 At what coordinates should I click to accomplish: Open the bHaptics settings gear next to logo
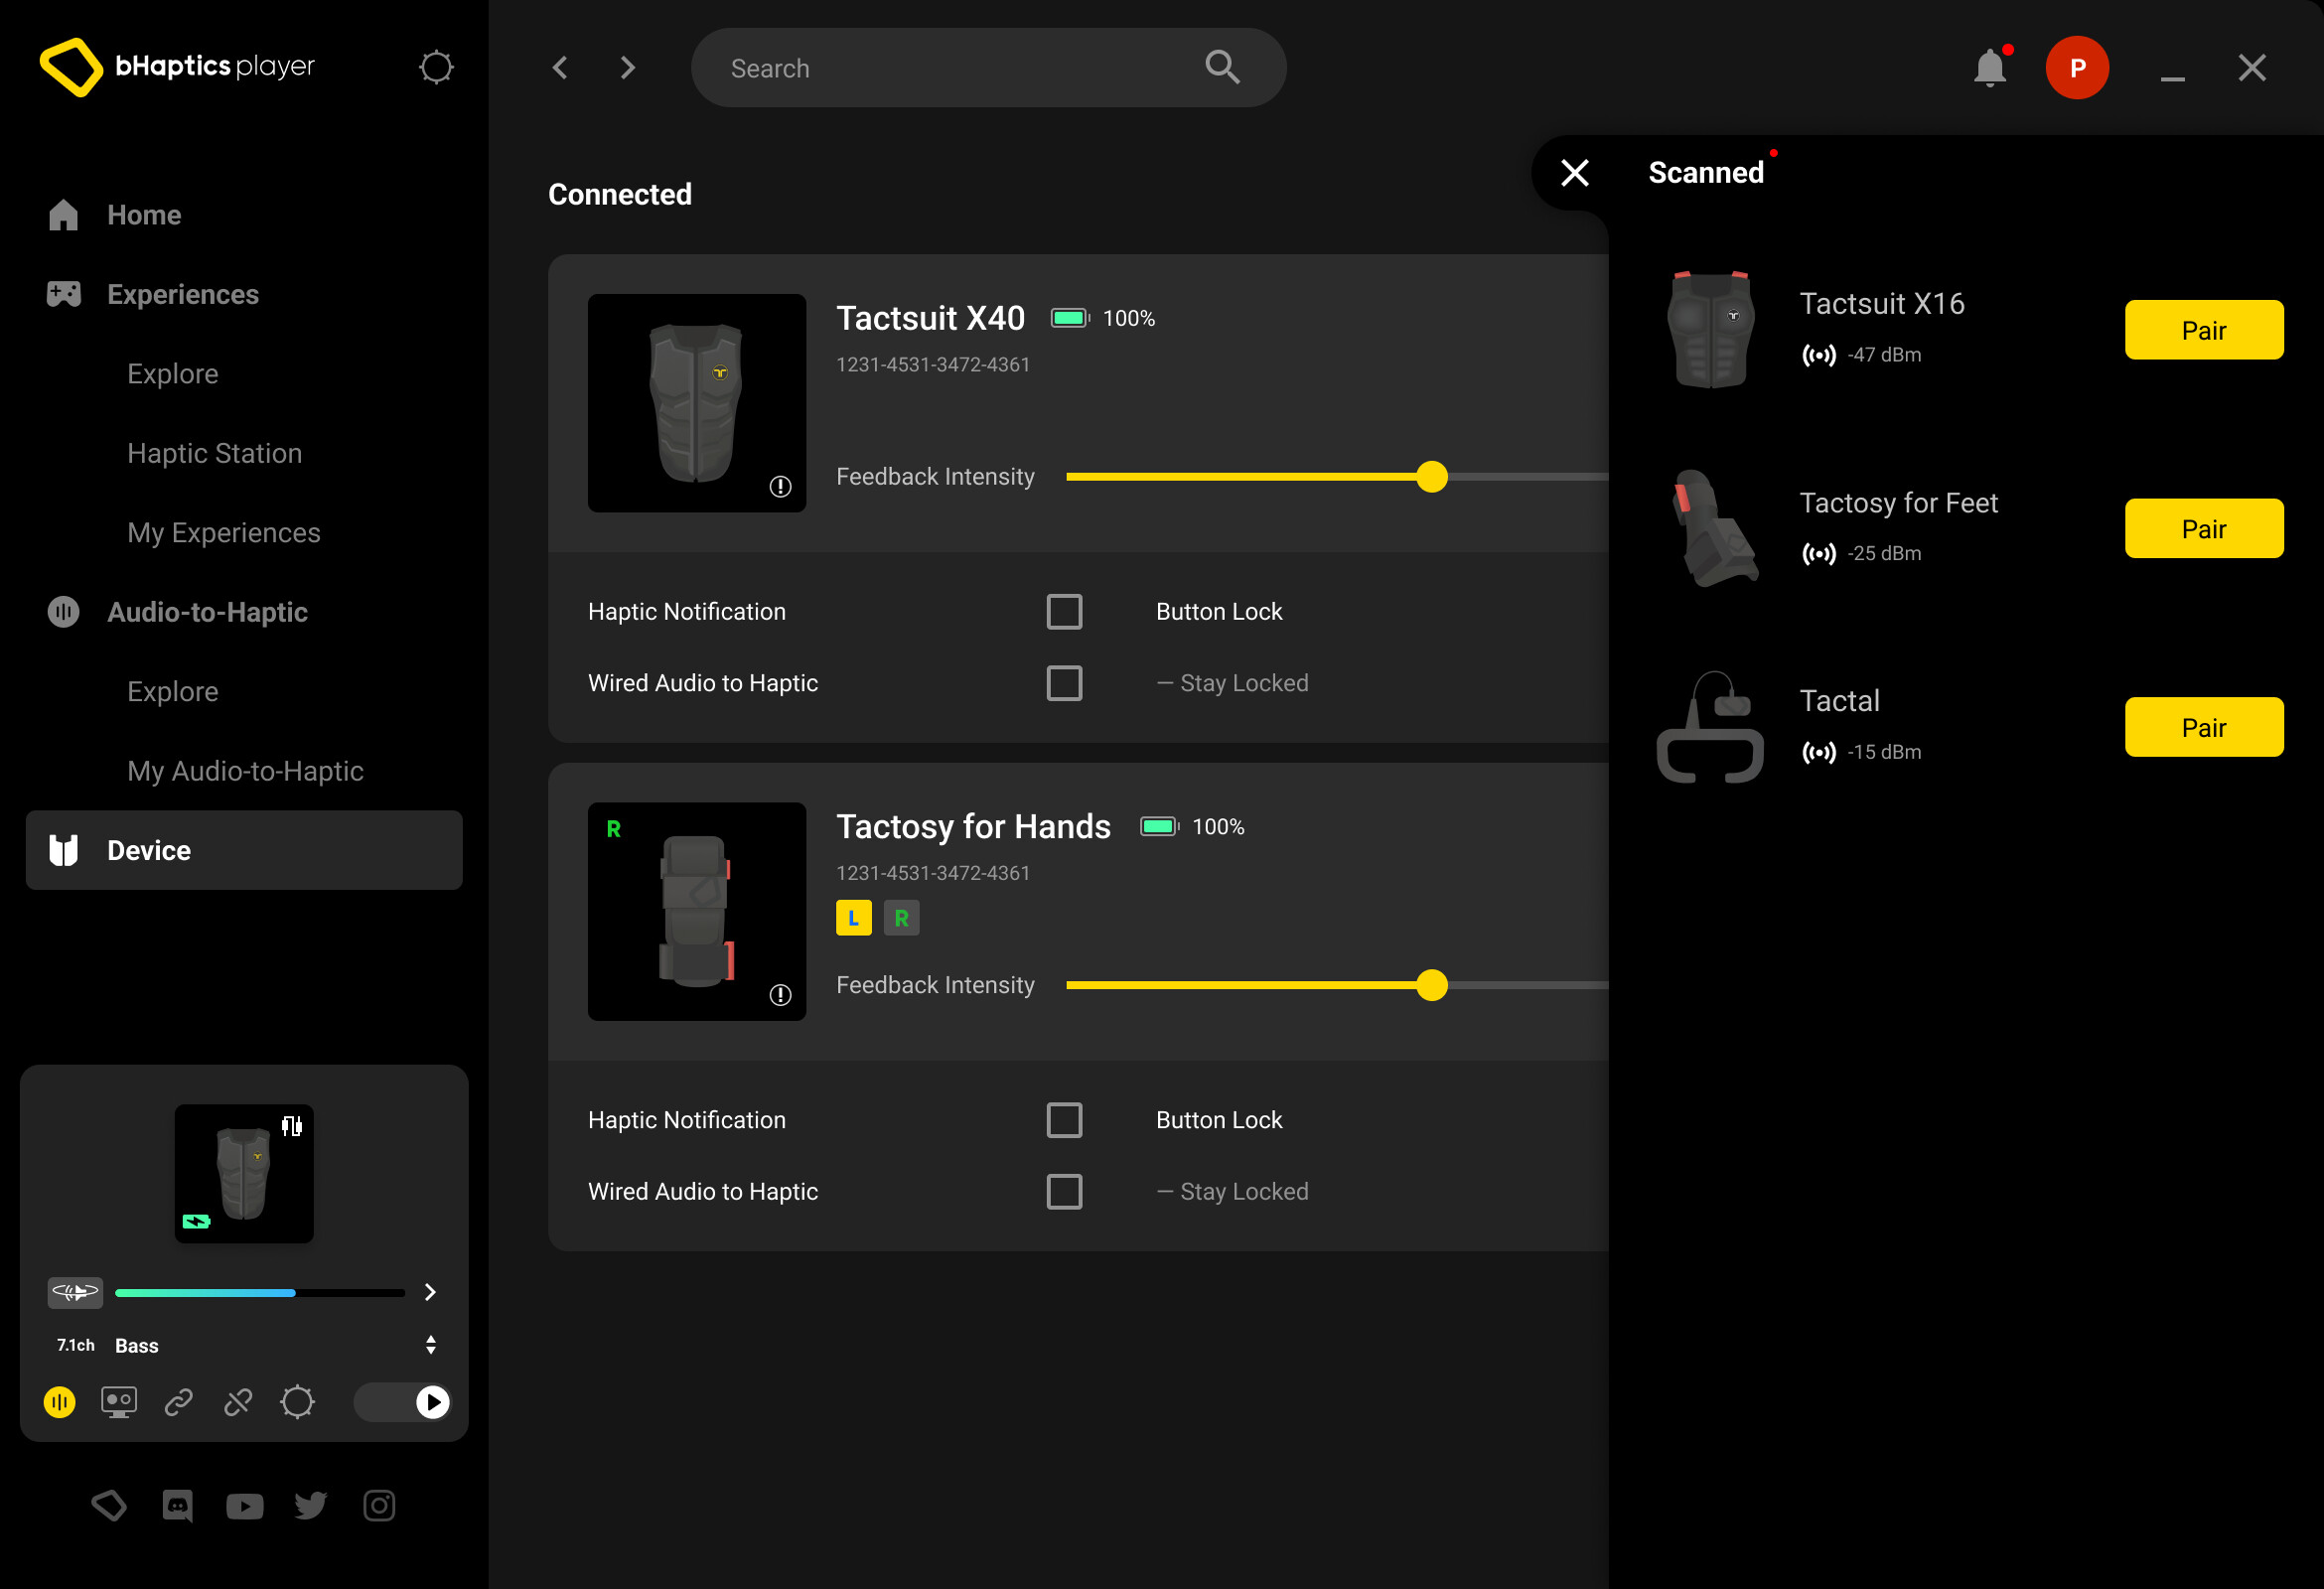click(x=436, y=67)
